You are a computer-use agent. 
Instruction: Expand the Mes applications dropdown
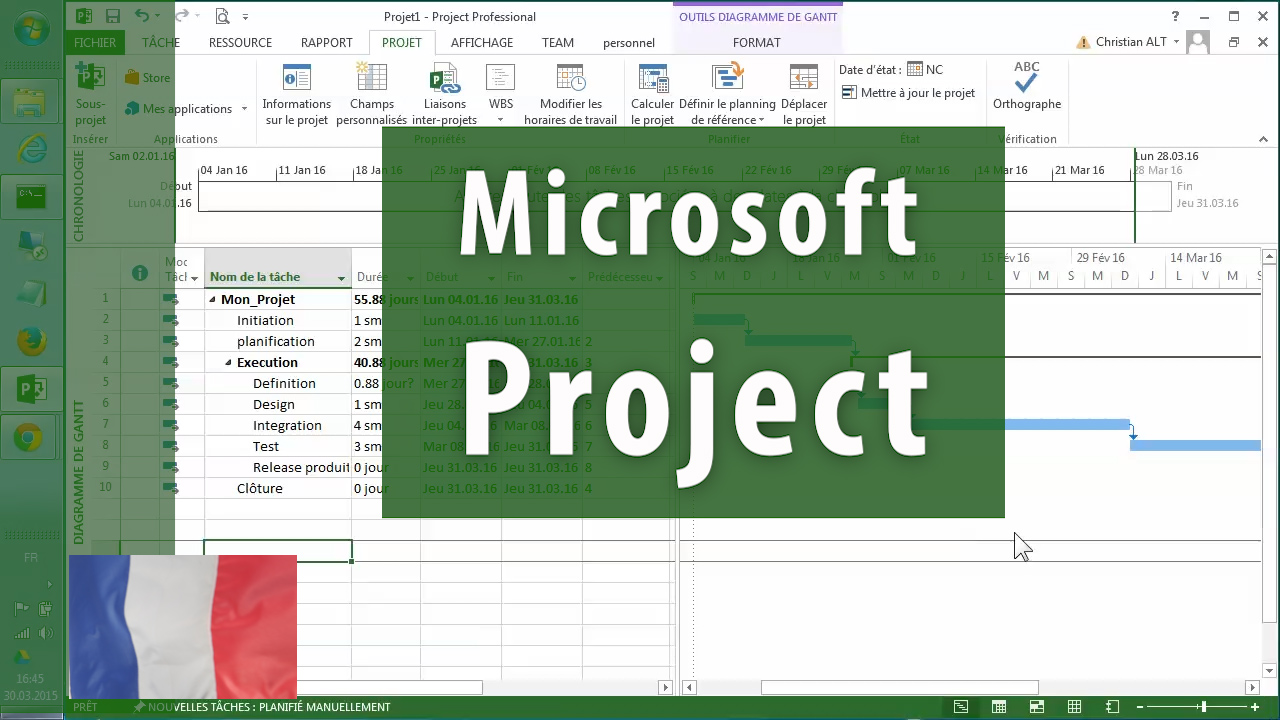(243, 109)
